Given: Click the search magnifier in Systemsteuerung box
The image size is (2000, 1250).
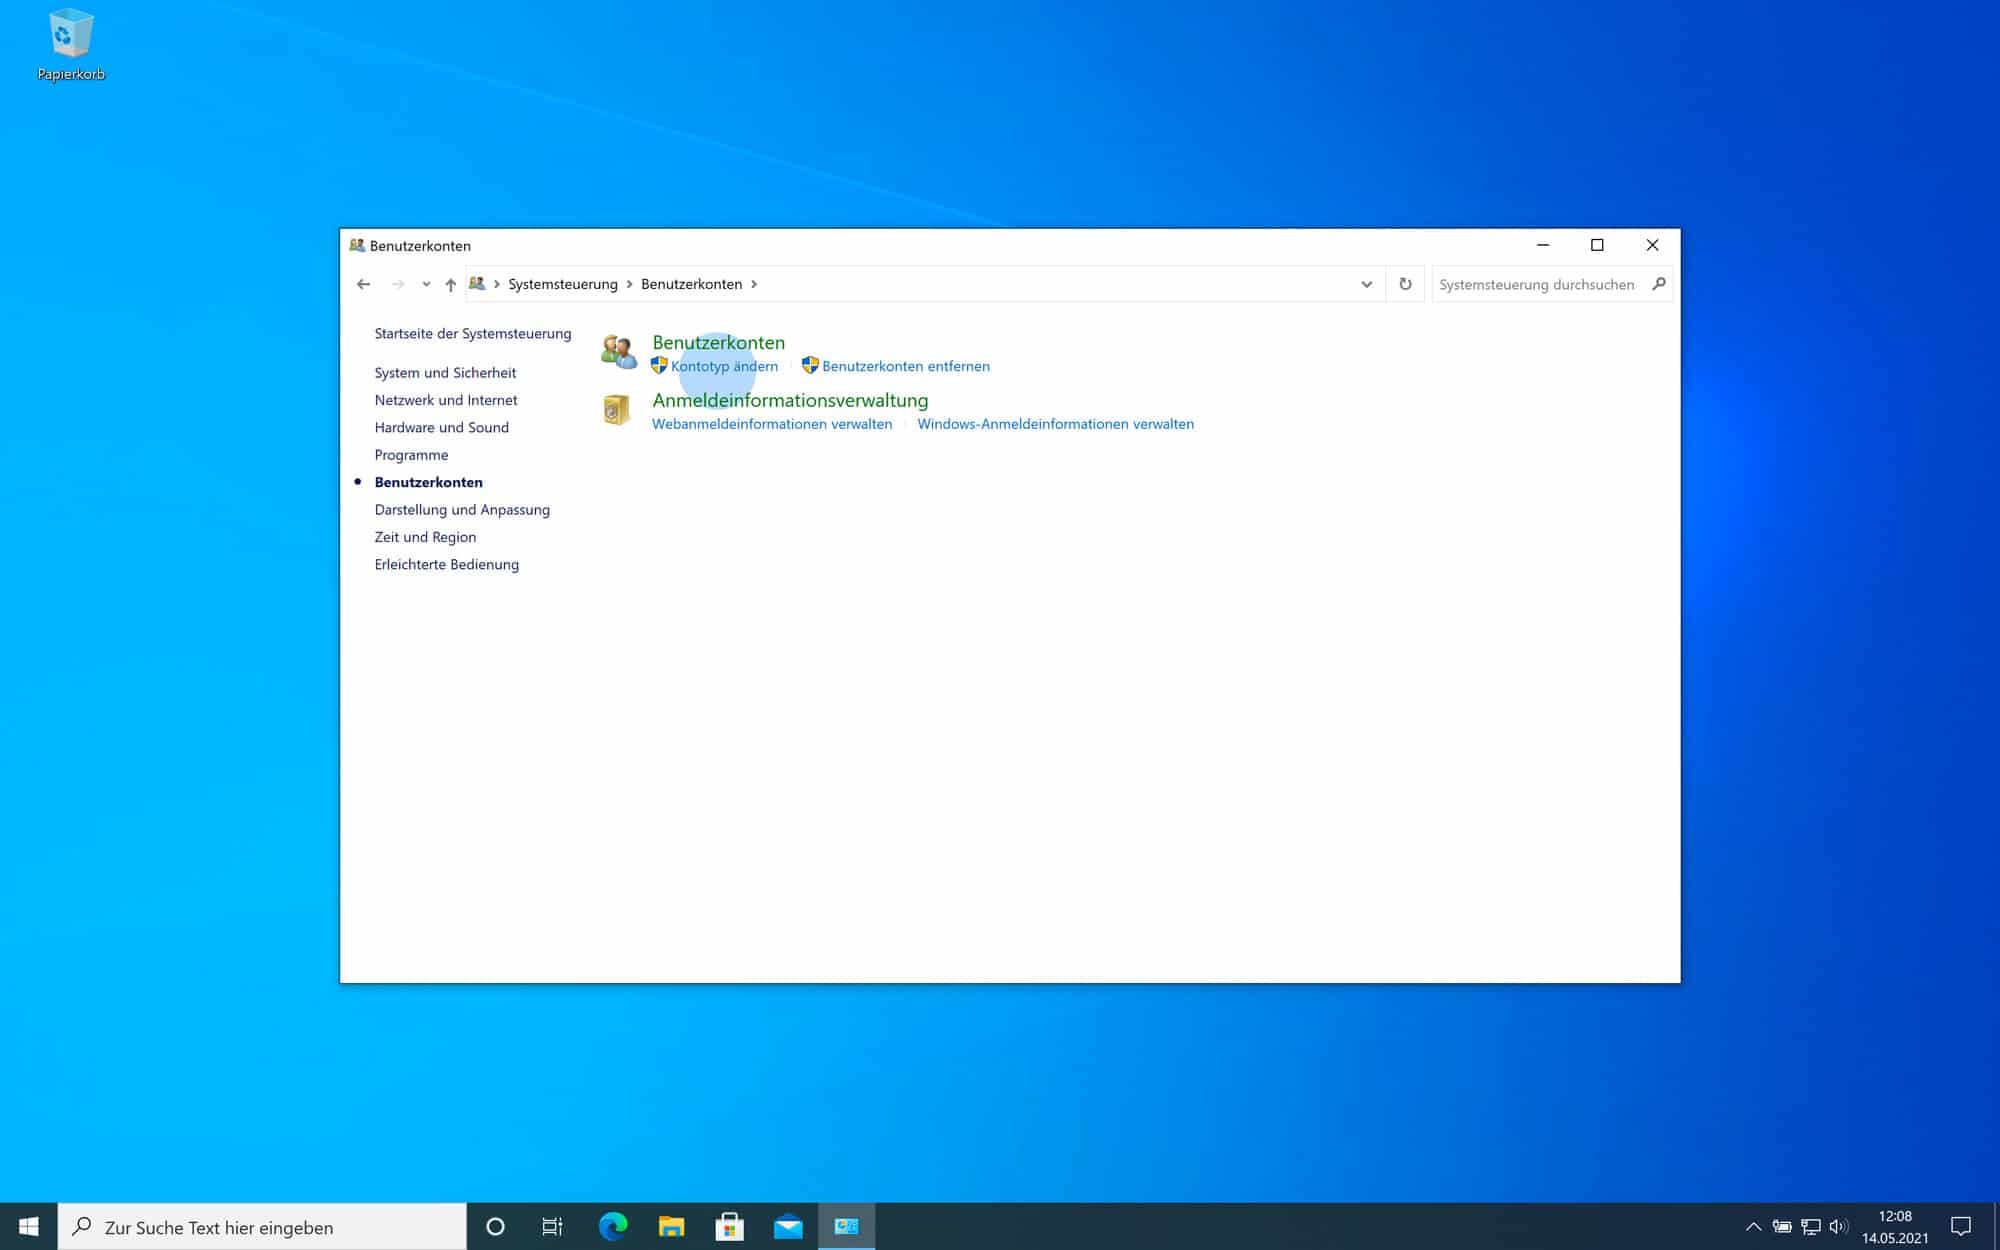Looking at the screenshot, I should pyautogui.click(x=1659, y=284).
